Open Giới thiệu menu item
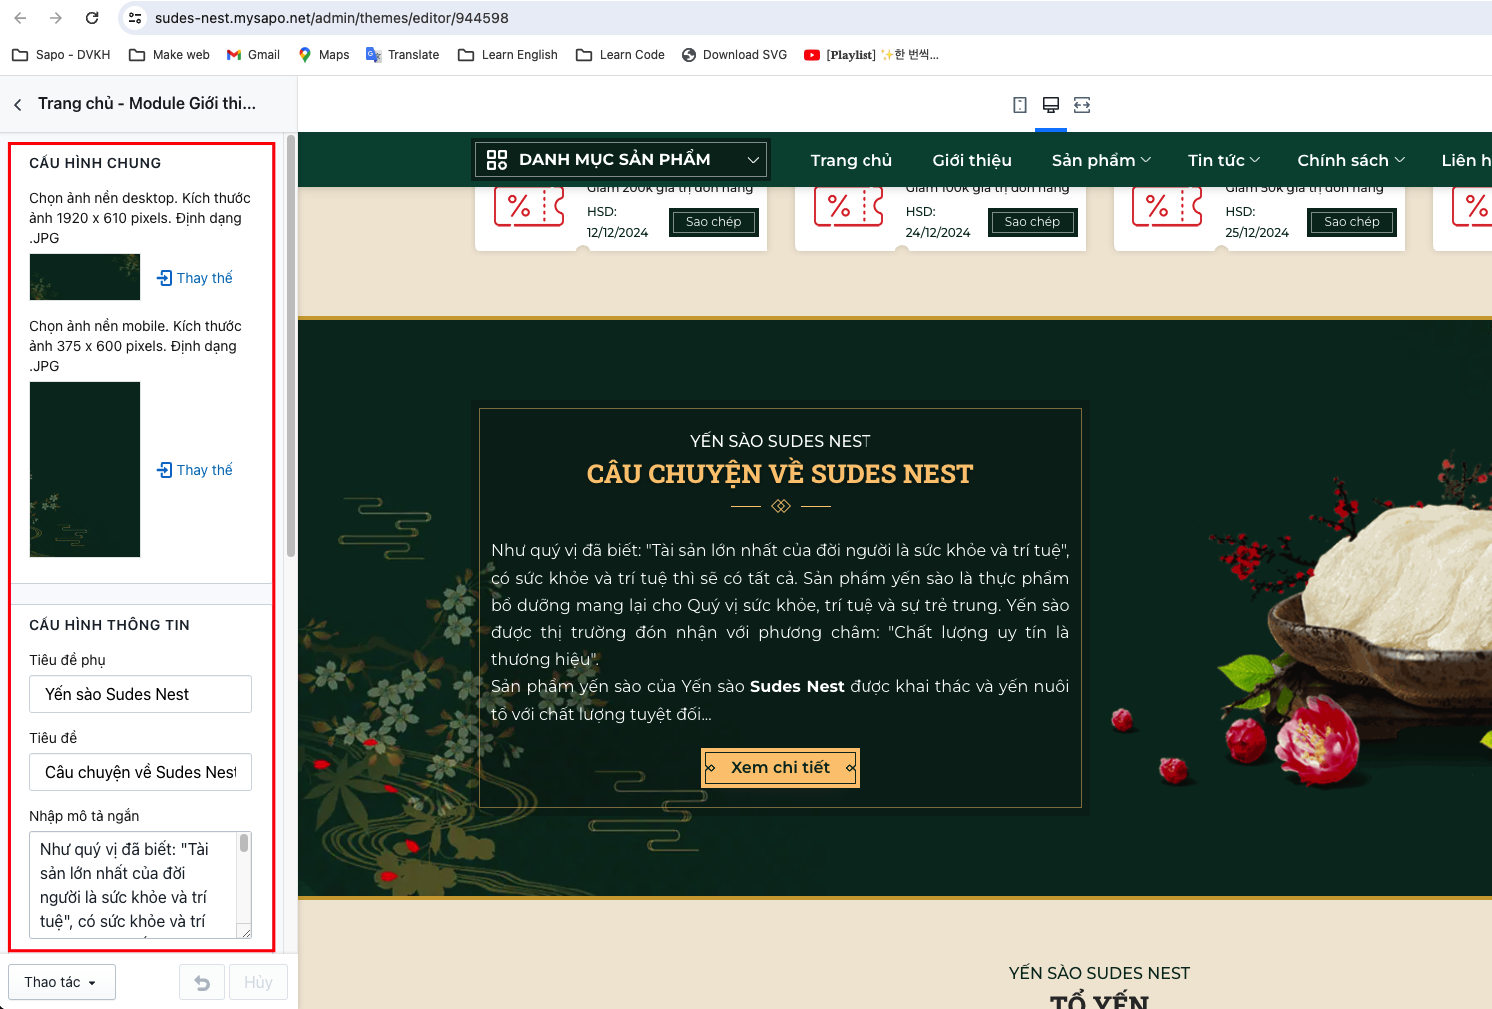Image resolution: width=1492 pixels, height=1009 pixels. [x=972, y=160]
